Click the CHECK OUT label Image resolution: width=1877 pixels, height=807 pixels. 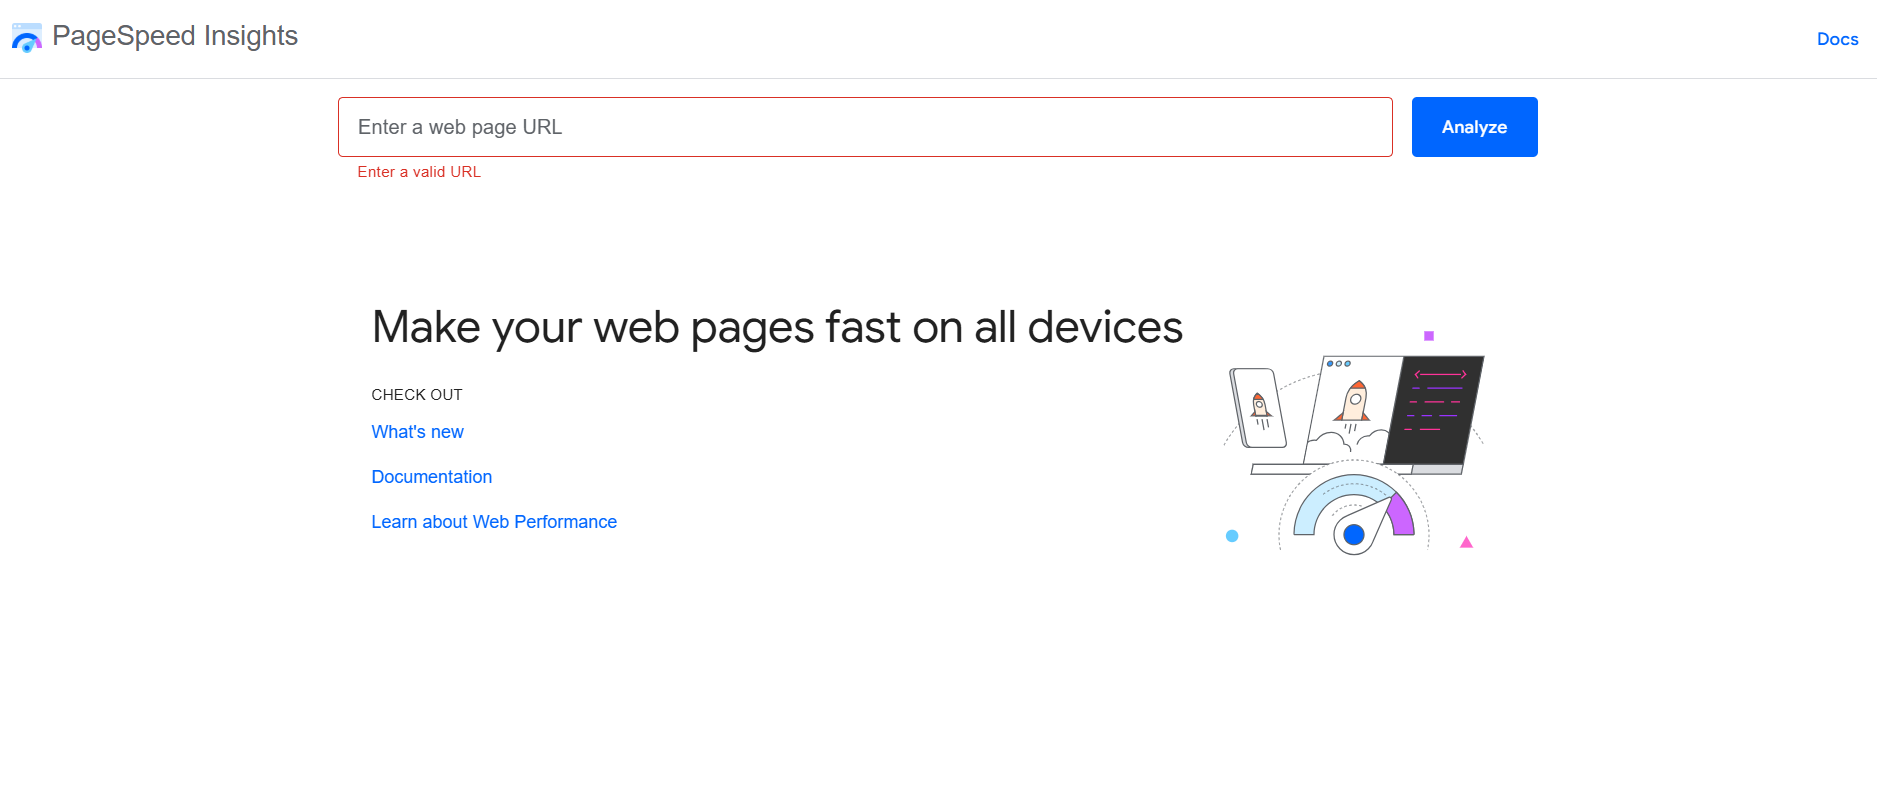pos(417,395)
